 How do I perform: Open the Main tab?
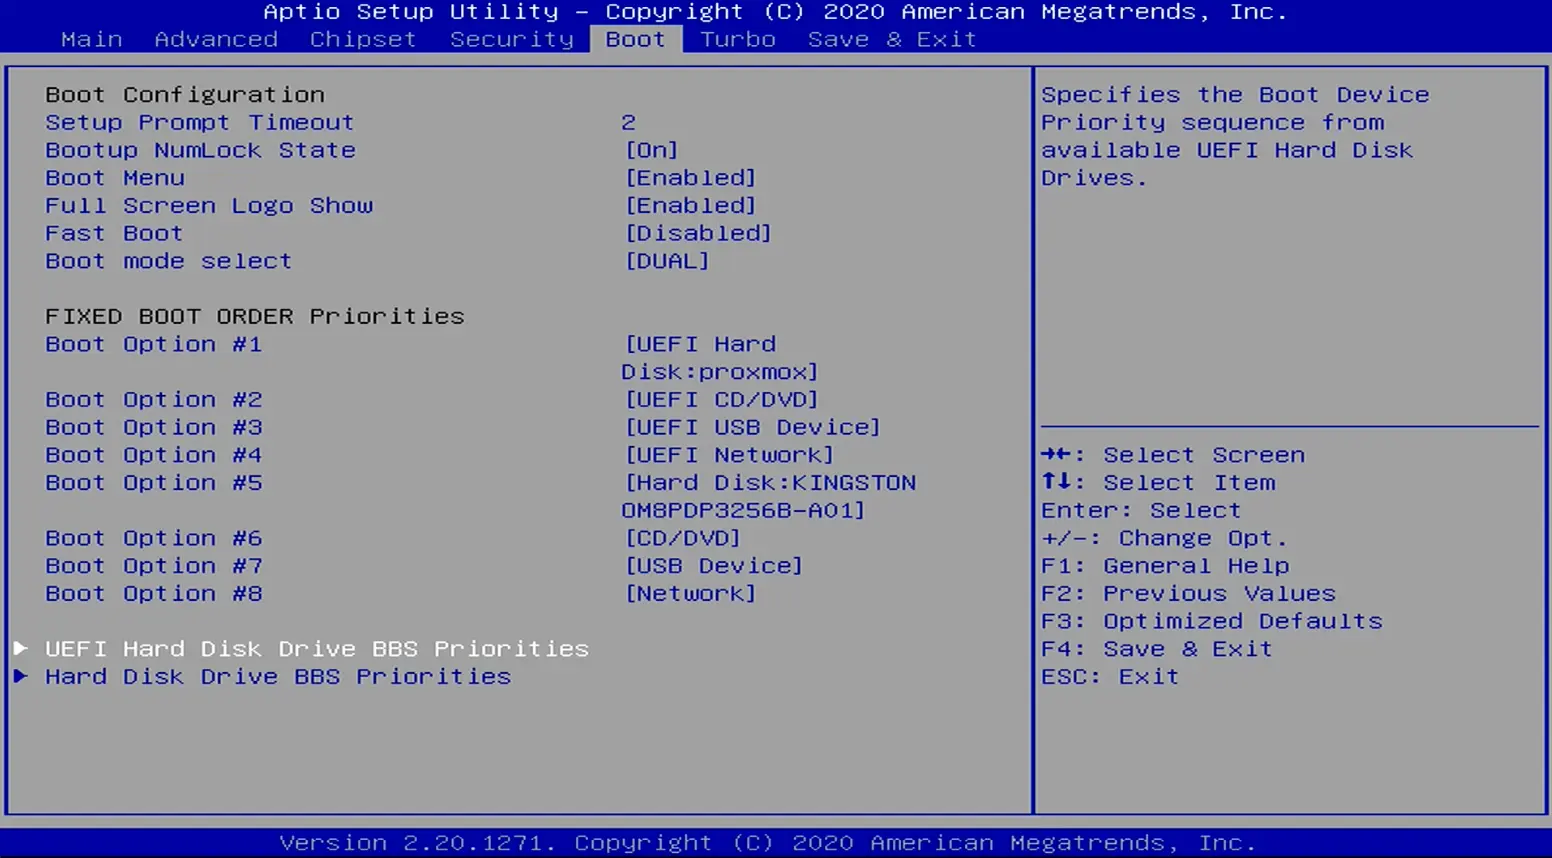[91, 39]
